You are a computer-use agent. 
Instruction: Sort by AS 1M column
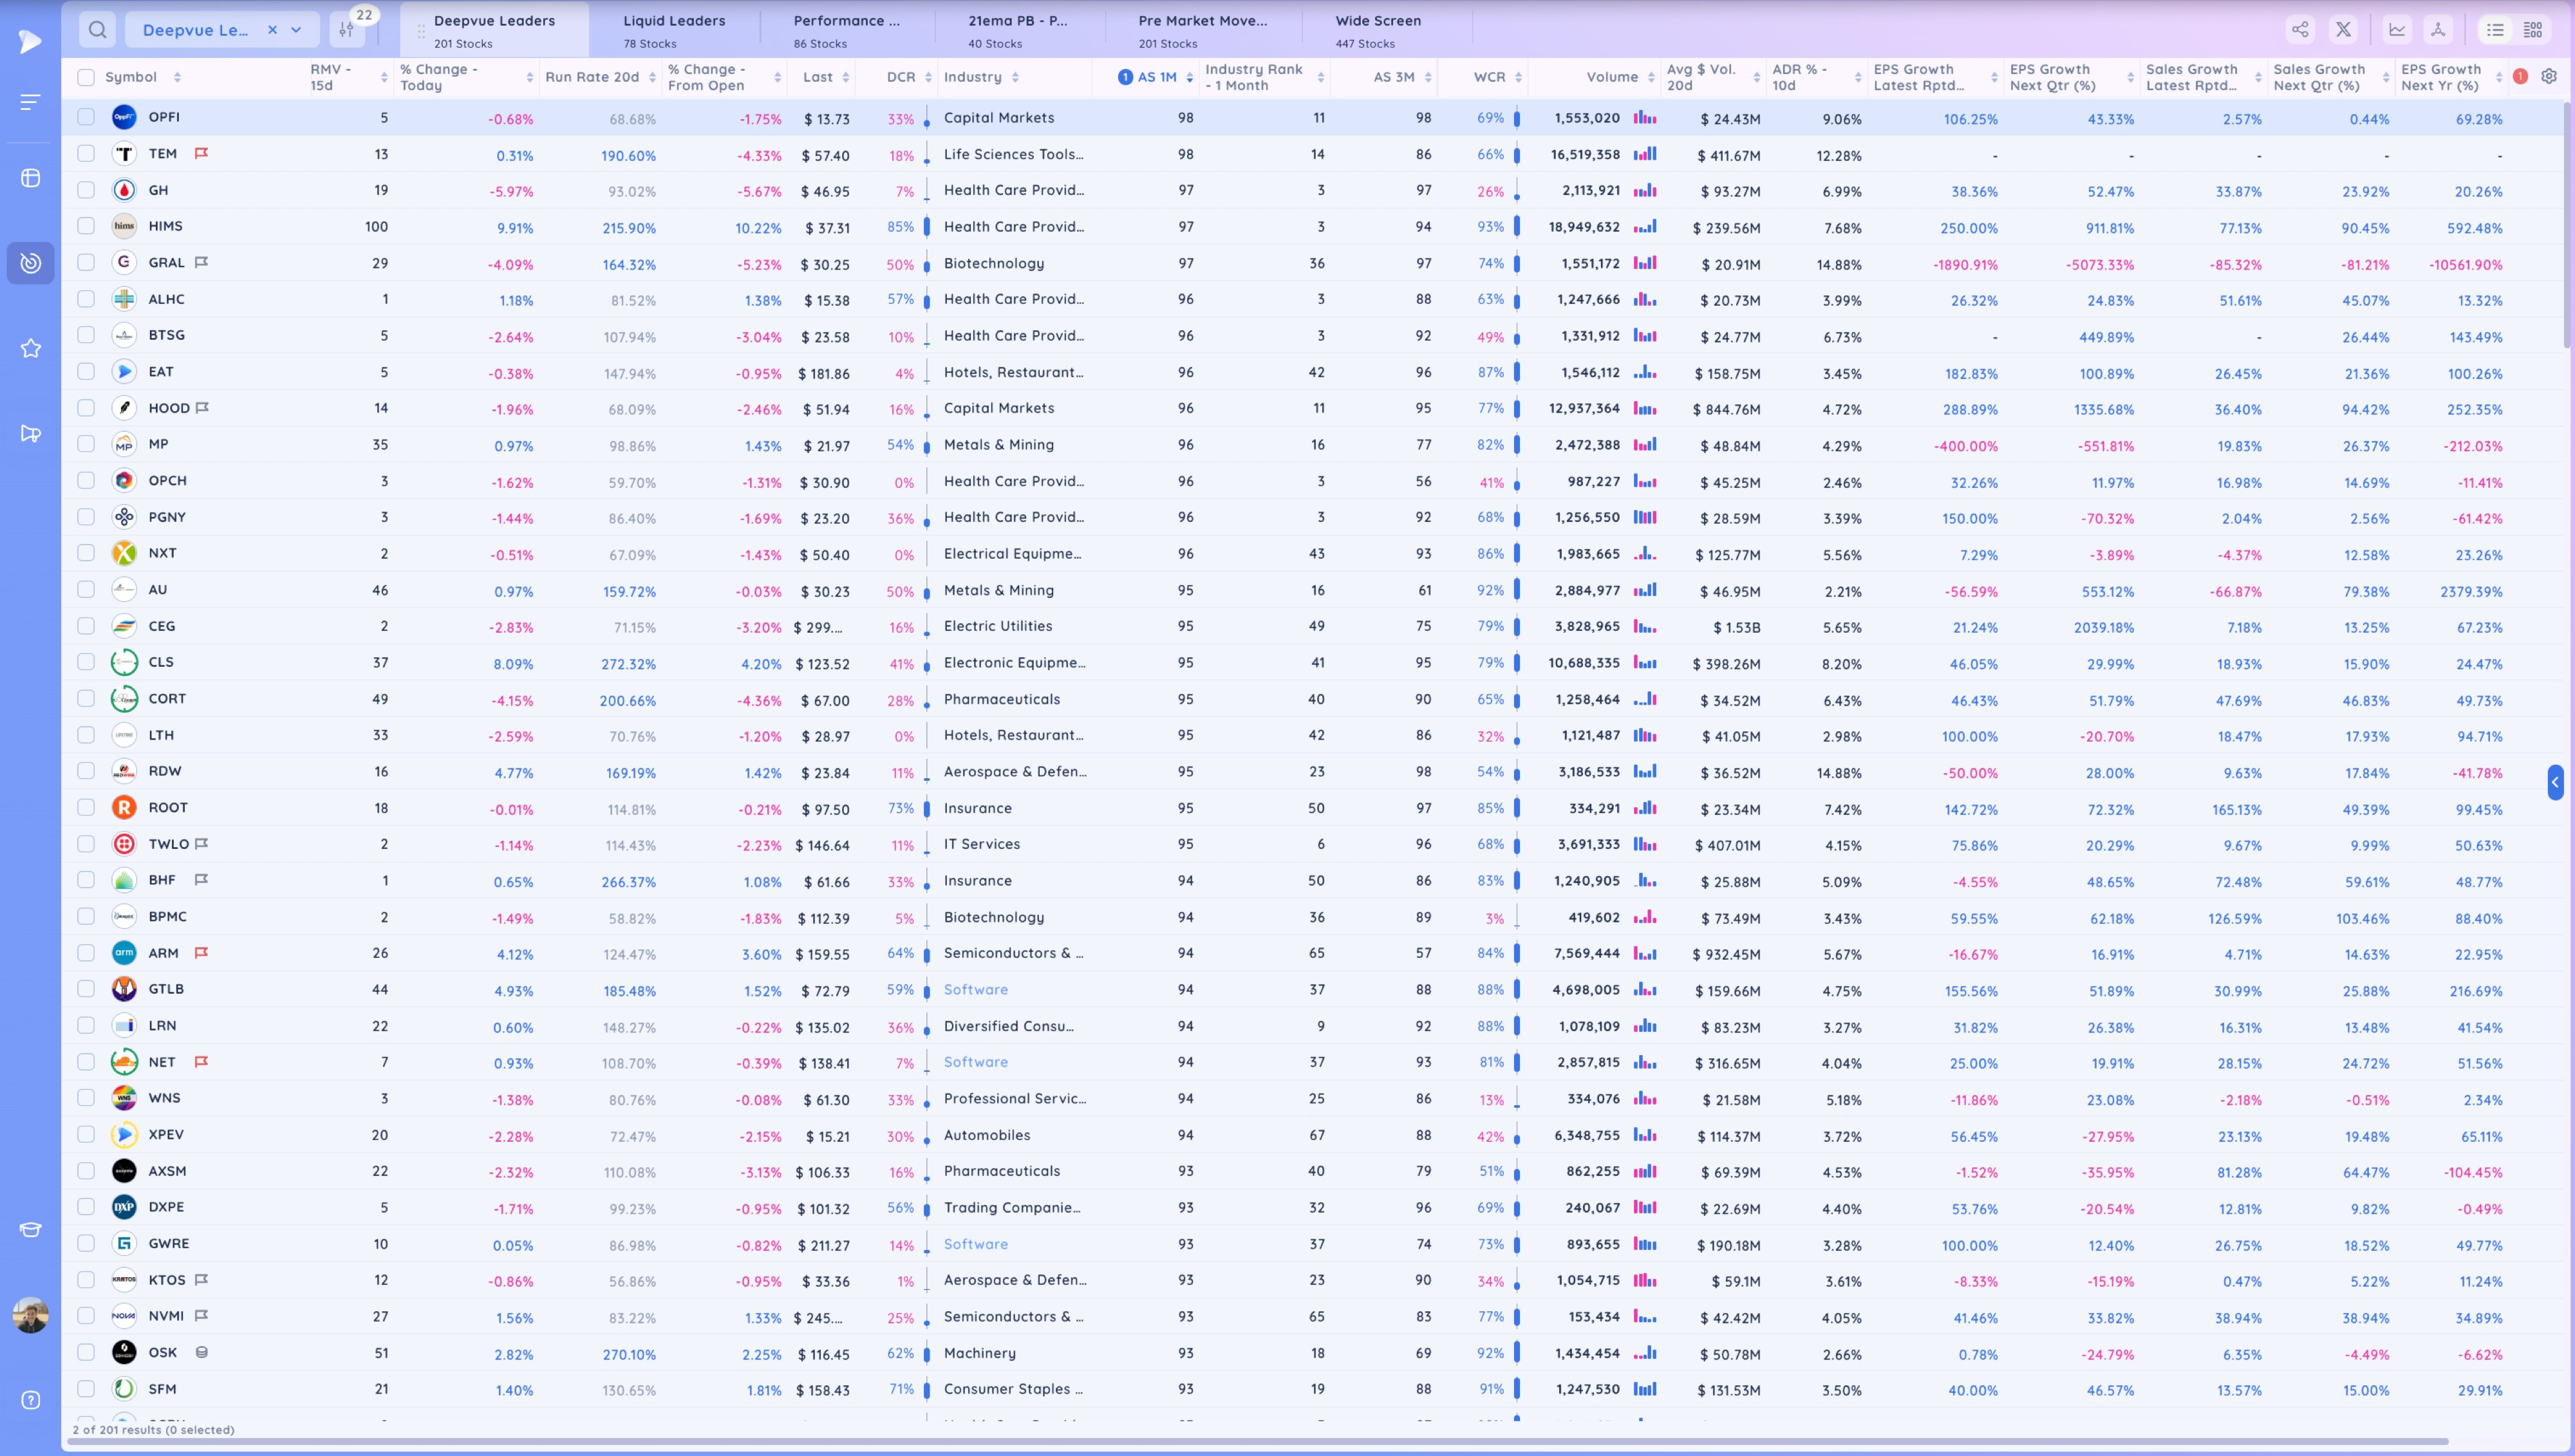pyautogui.click(x=1189, y=77)
